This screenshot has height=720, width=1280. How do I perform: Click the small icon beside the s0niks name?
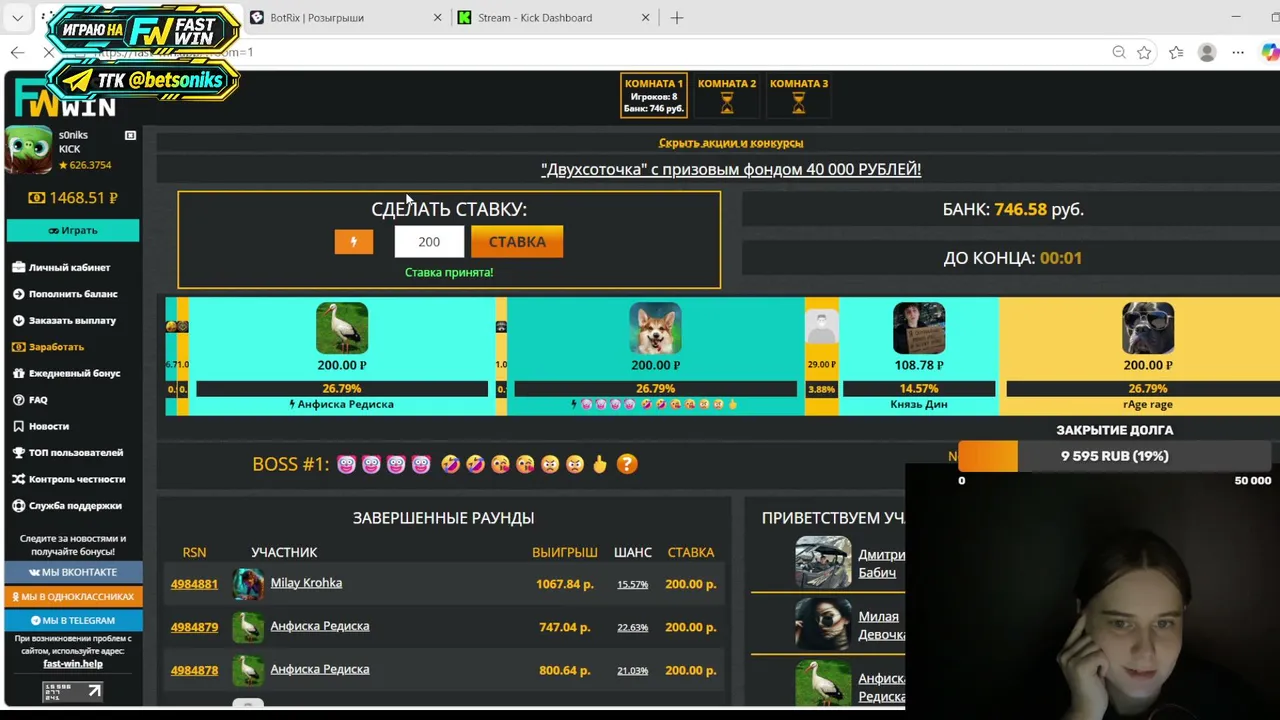coord(130,135)
